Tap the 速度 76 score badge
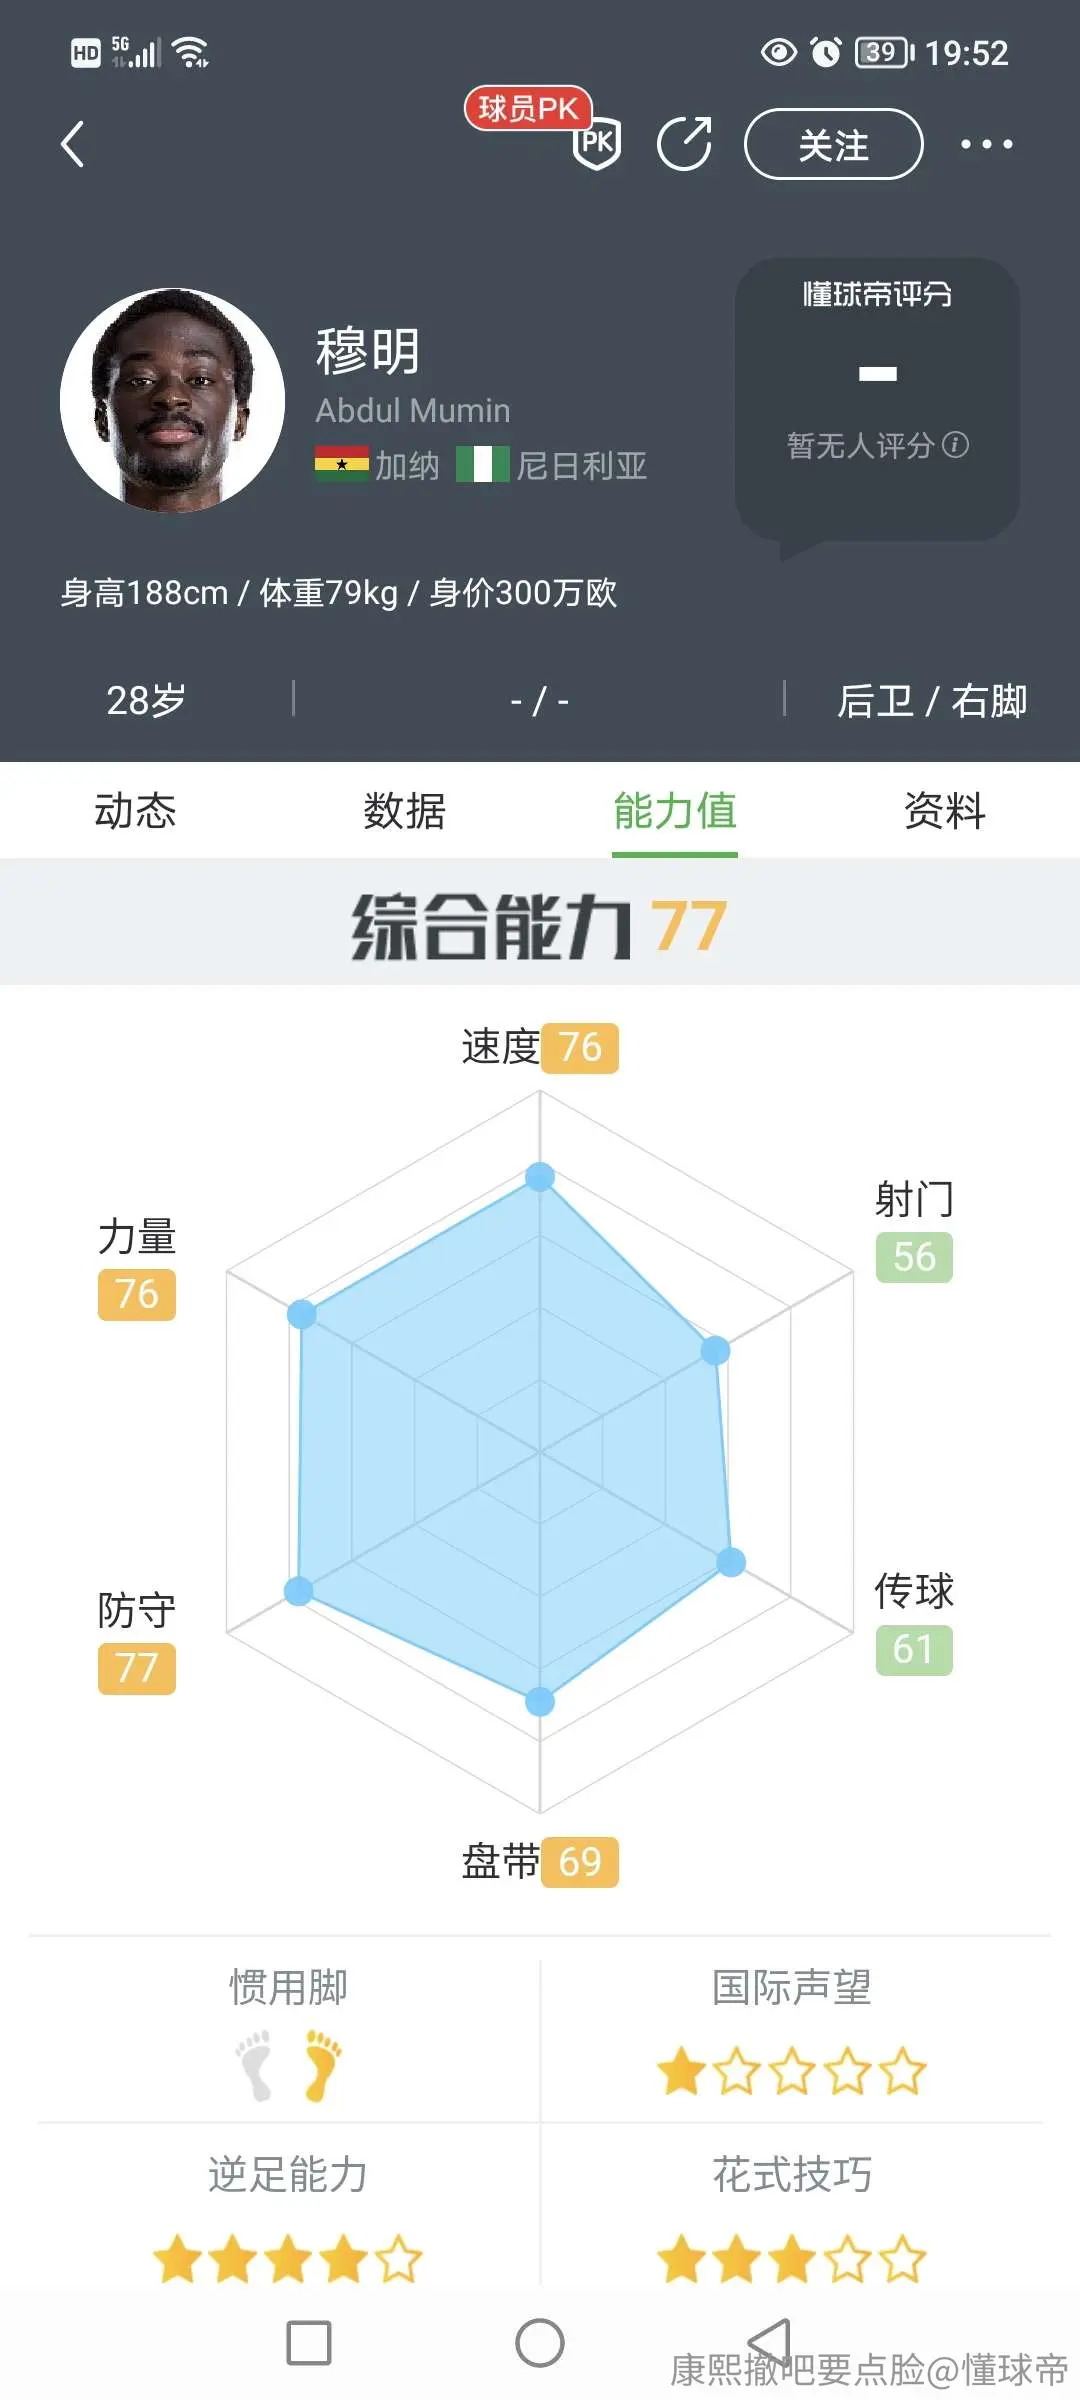The width and height of the screenshot is (1080, 2400). 580,1048
